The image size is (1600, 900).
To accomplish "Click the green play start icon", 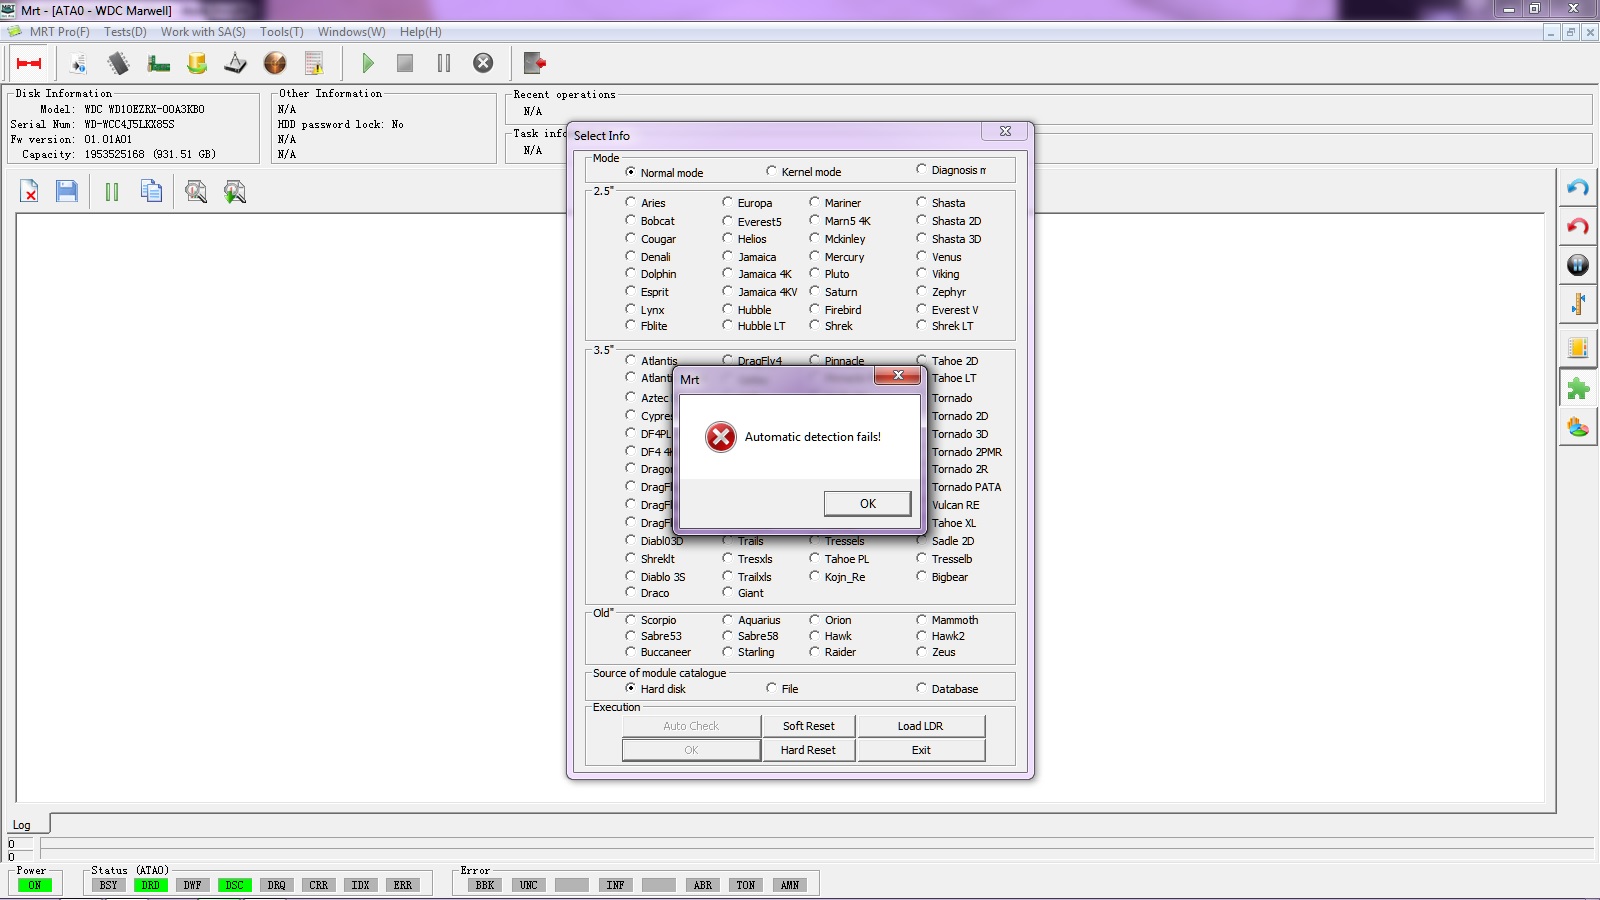I will (367, 63).
